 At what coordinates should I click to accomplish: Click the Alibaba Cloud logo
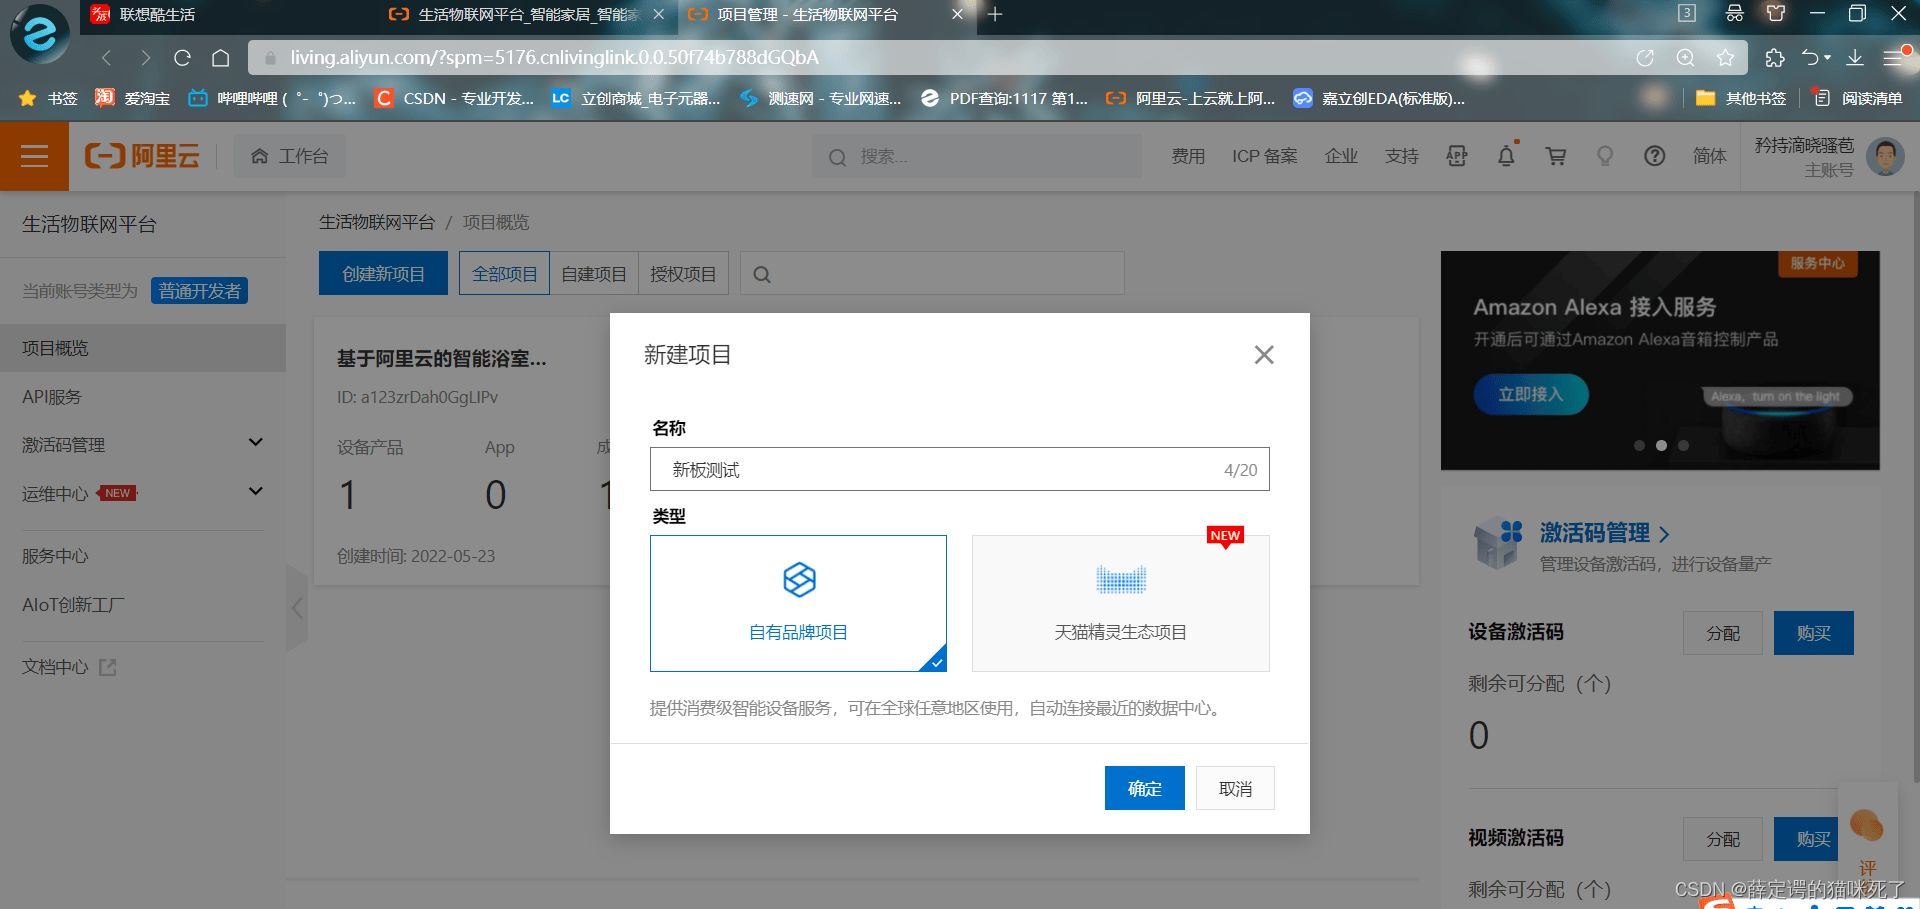[x=142, y=156]
